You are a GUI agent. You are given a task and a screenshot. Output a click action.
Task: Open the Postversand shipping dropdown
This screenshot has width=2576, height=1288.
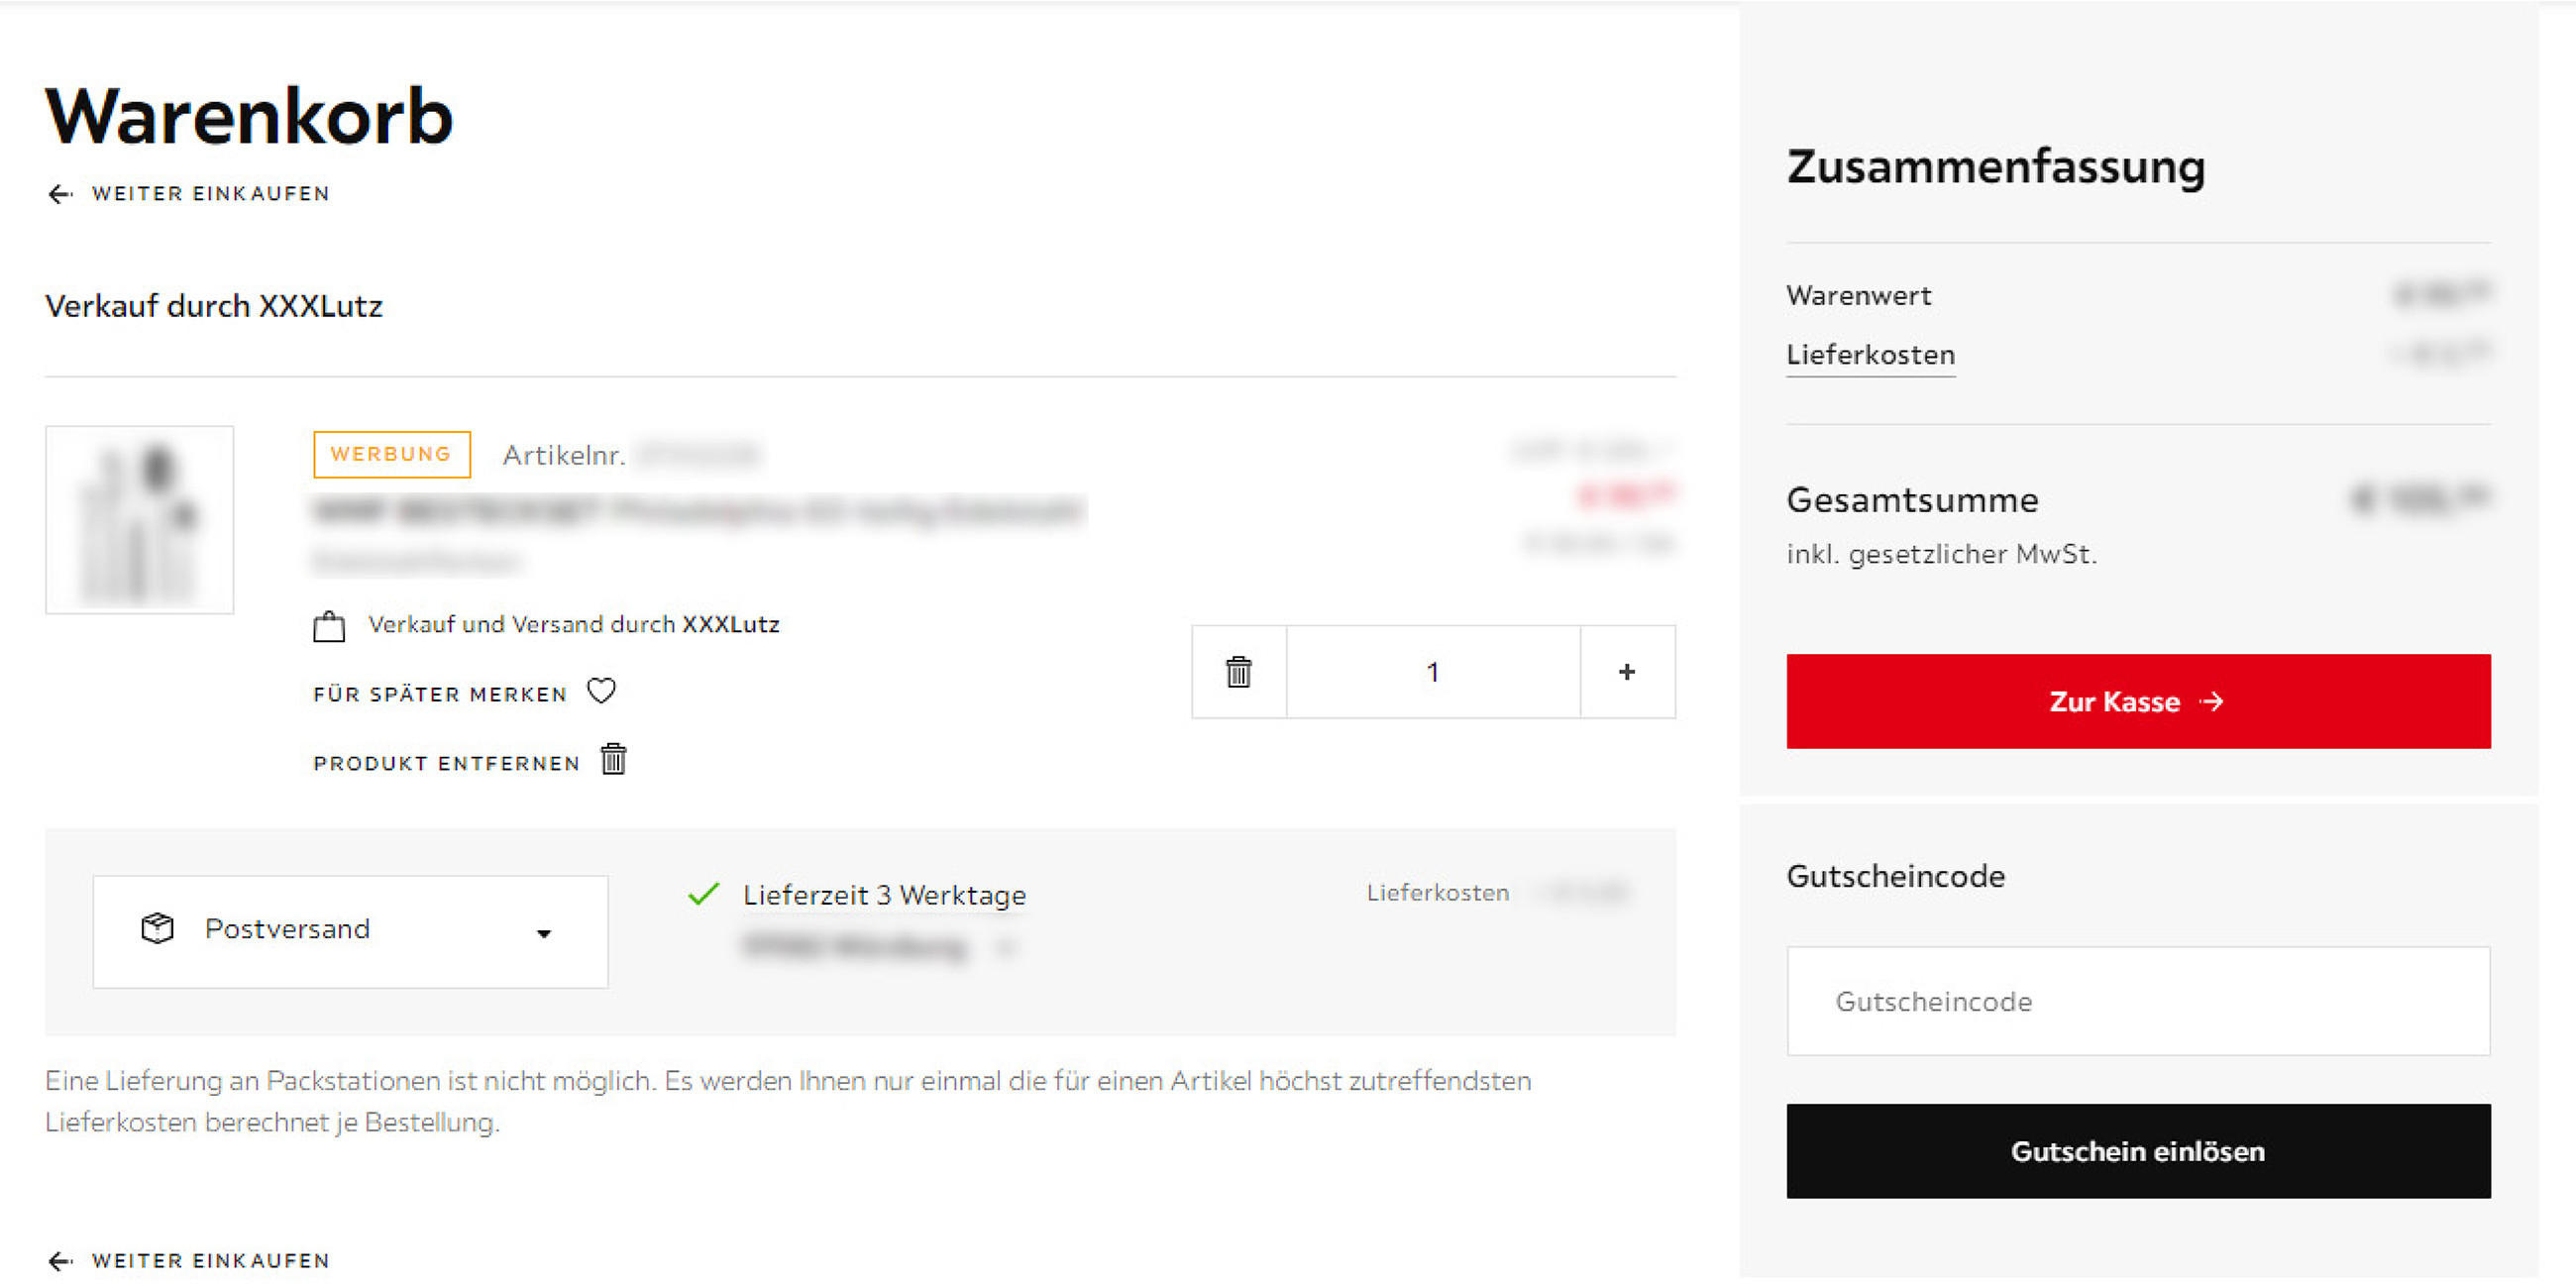(x=350, y=931)
